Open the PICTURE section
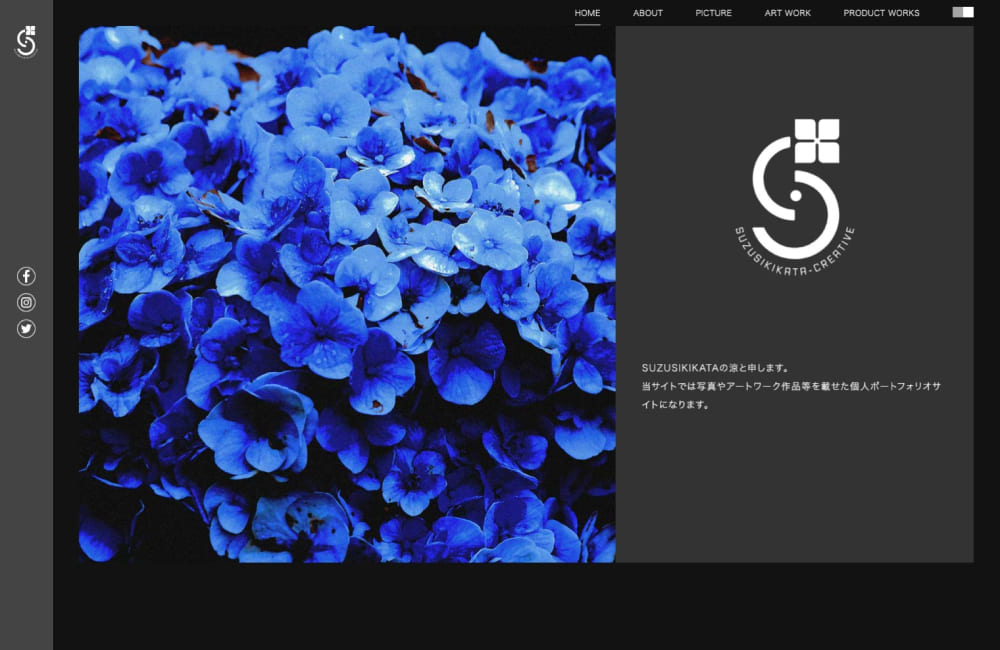The height and width of the screenshot is (650, 1000). tap(714, 13)
